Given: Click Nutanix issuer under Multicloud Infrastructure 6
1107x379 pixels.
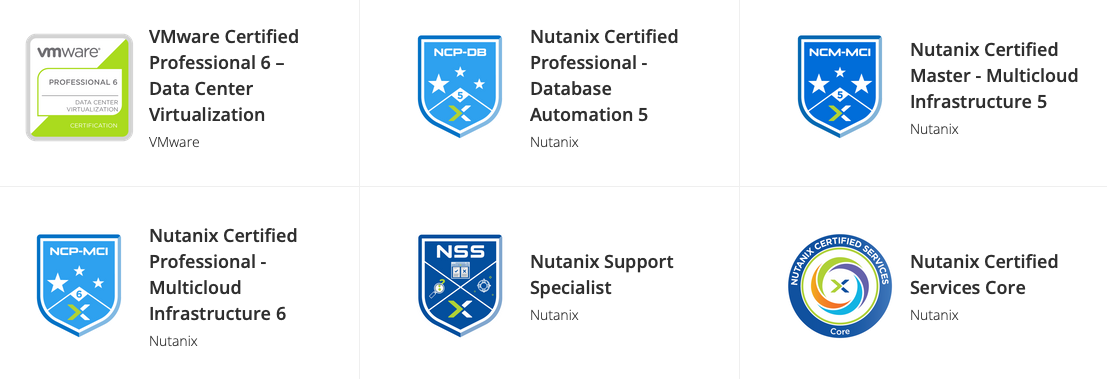Looking at the screenshot, I should (x=173, y=341).
